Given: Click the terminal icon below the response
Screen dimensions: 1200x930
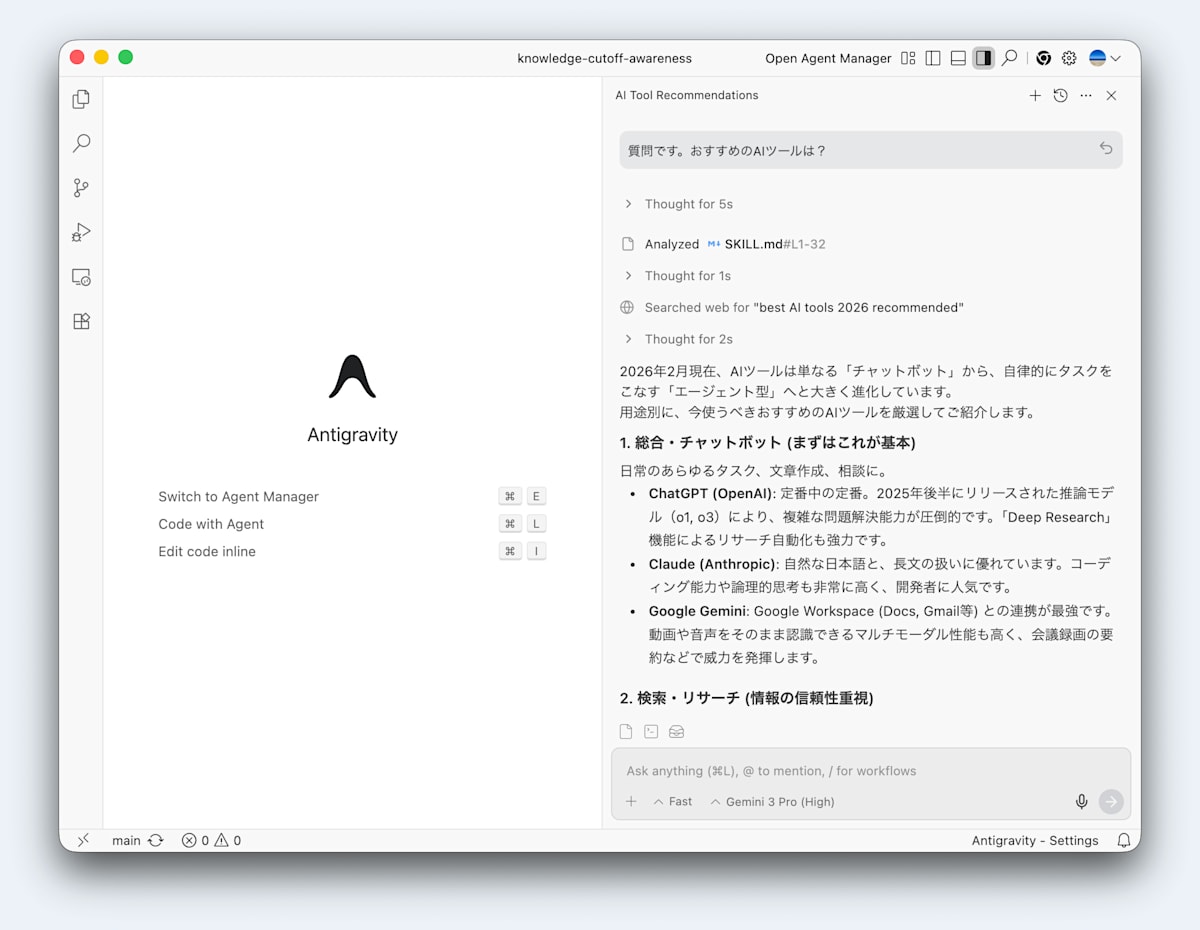Looking at the screenshot, I should pos(651,732).
